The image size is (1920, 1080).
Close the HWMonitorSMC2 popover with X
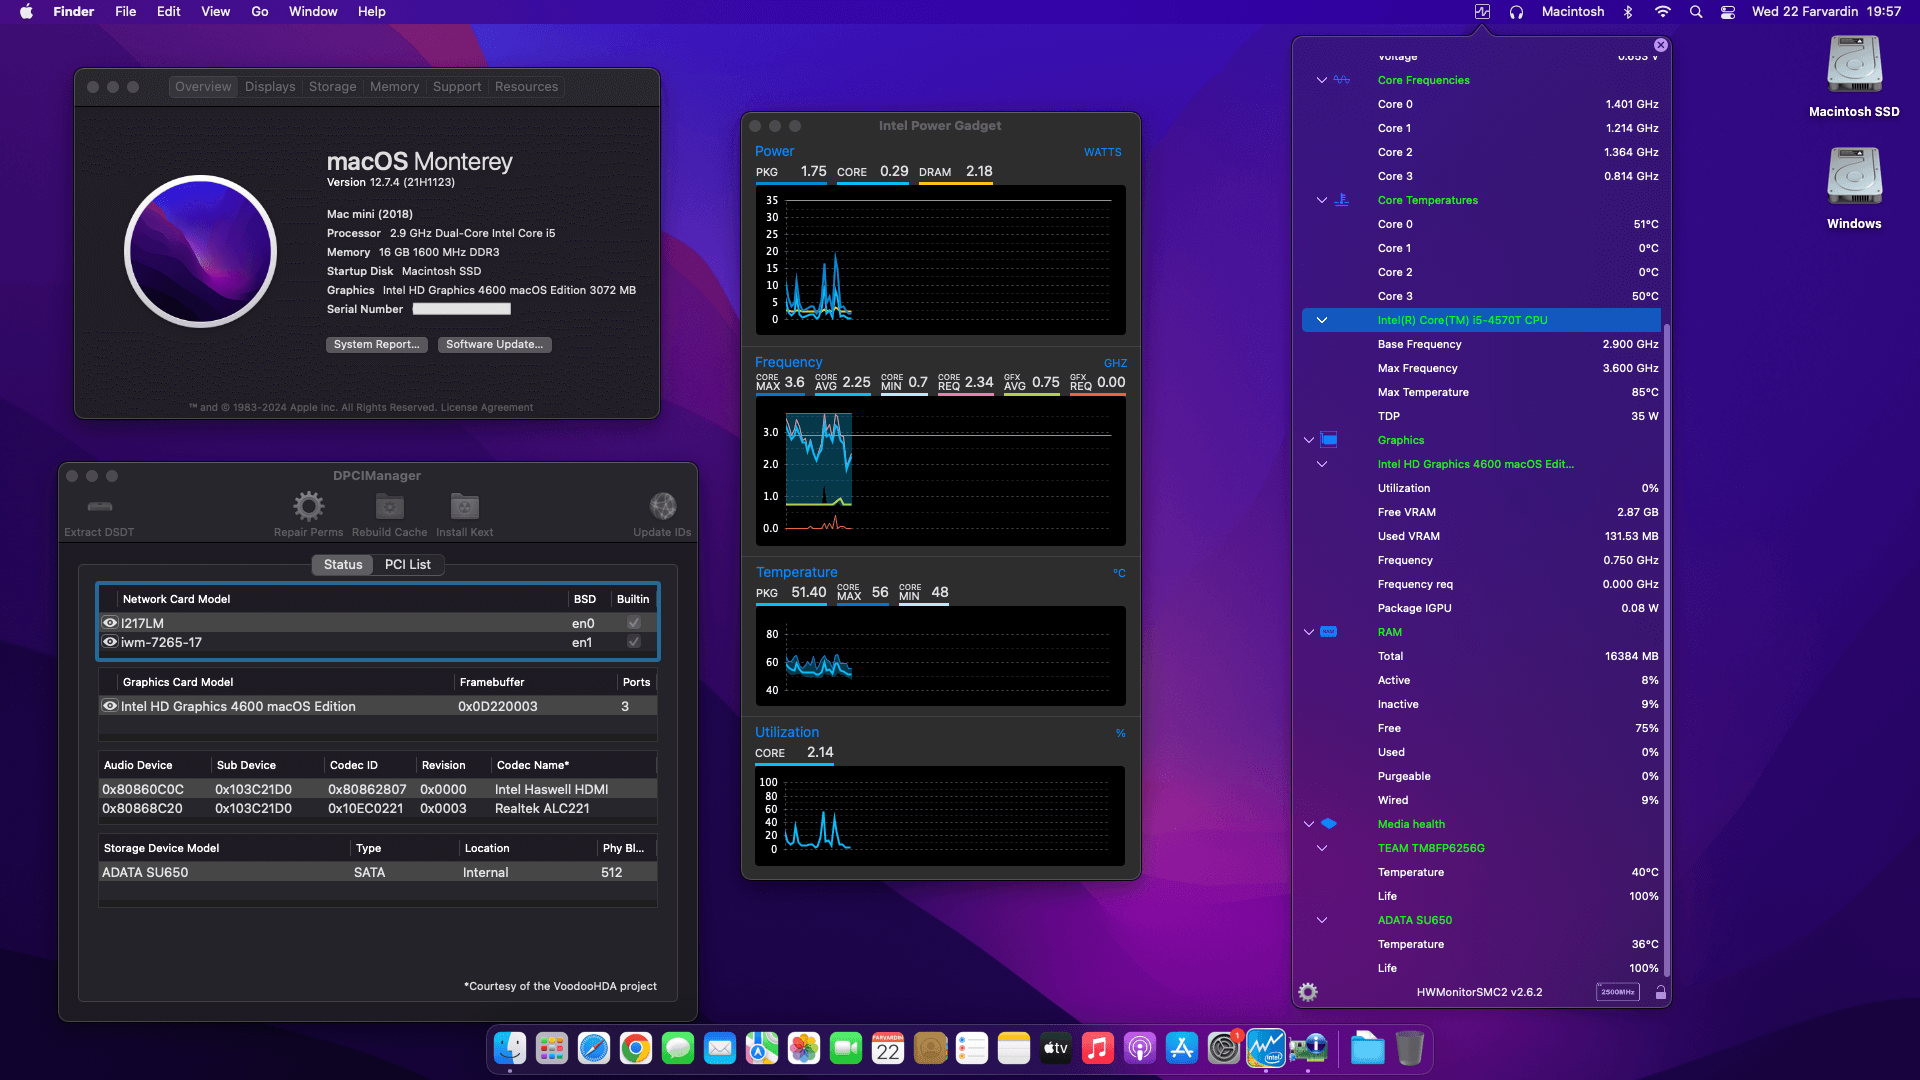[1660, 45]
